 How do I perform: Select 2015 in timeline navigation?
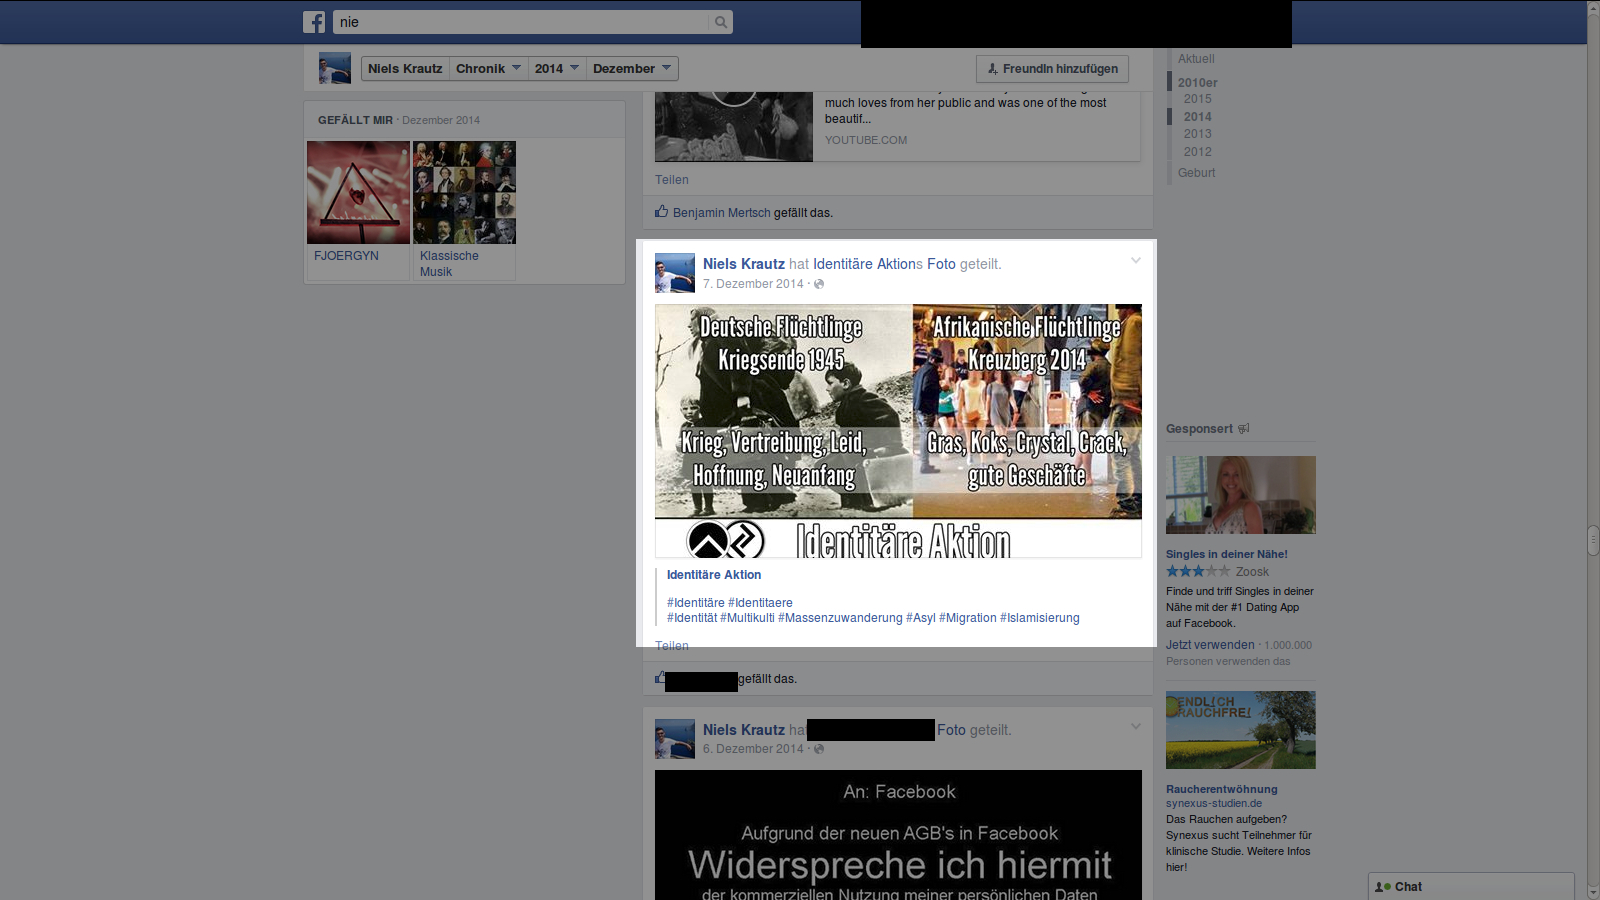1197,99
